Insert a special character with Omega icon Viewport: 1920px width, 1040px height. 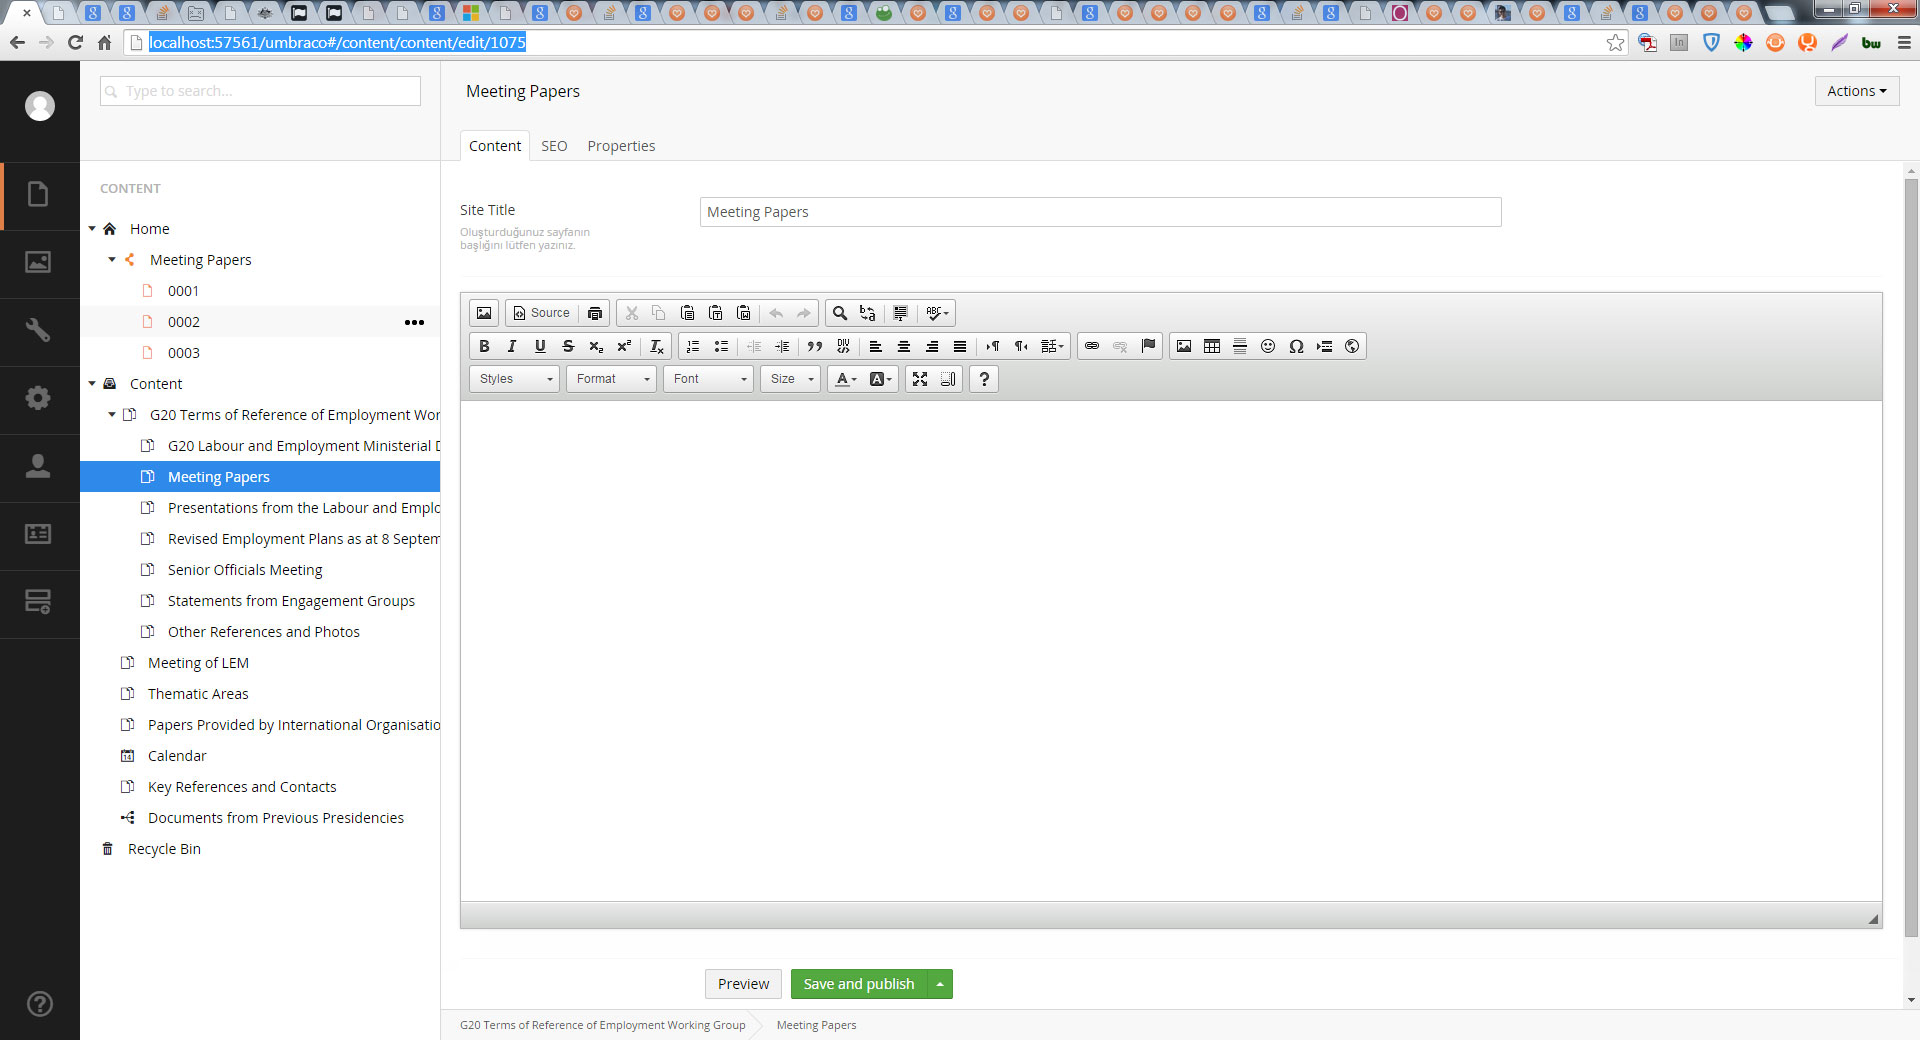click(1296, 346)
